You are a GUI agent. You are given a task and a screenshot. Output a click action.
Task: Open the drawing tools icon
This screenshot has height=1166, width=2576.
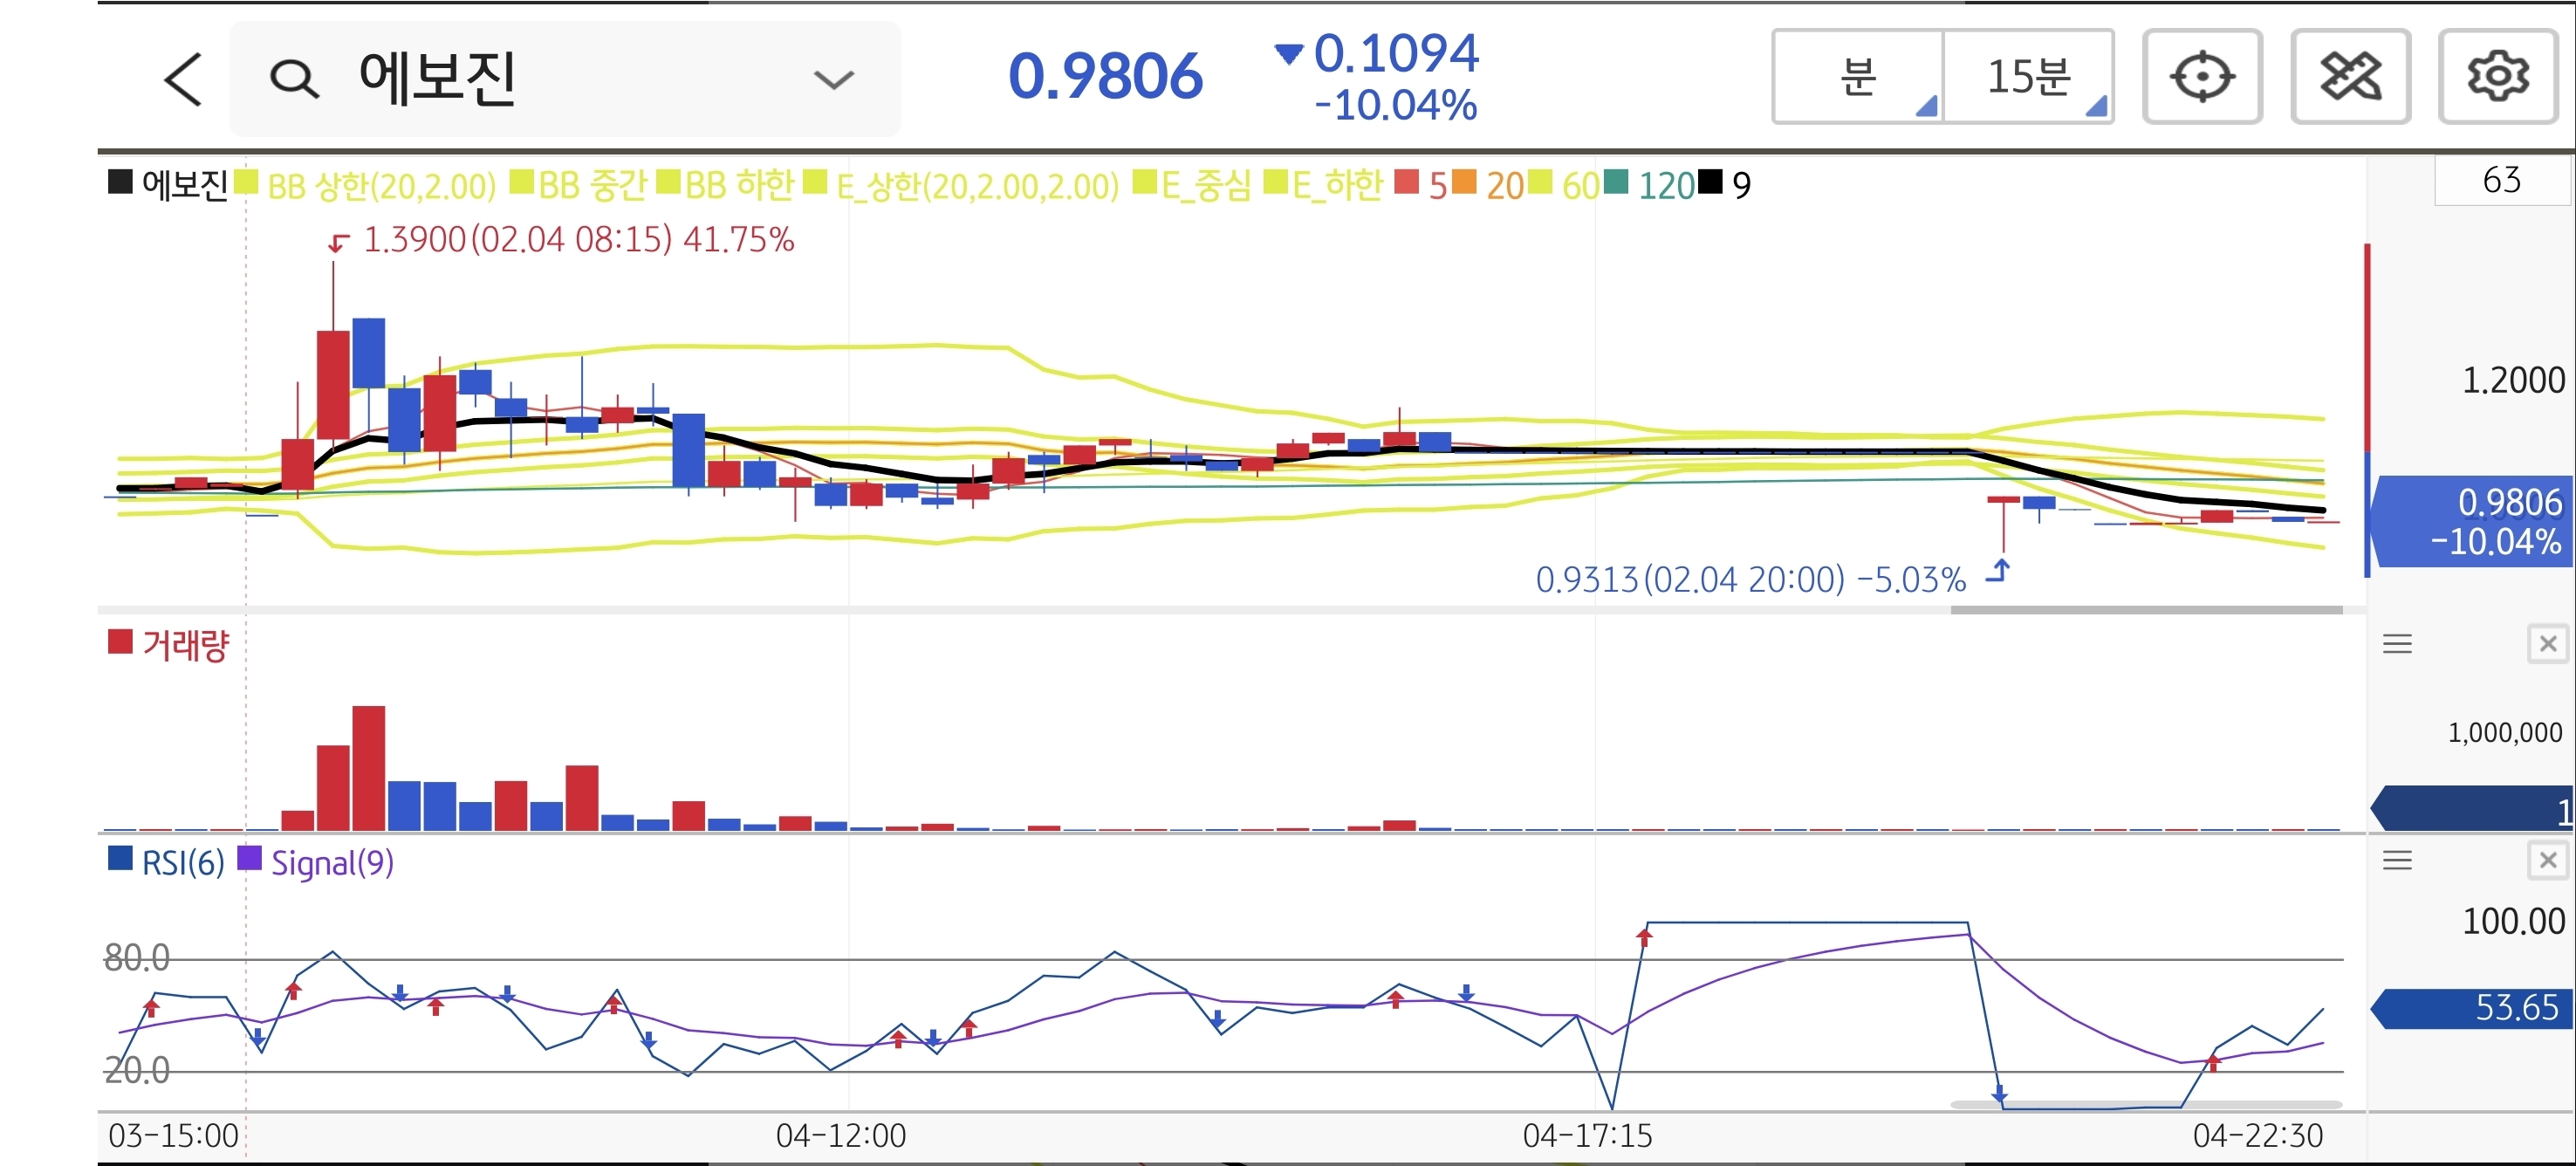pos(2349,77)
